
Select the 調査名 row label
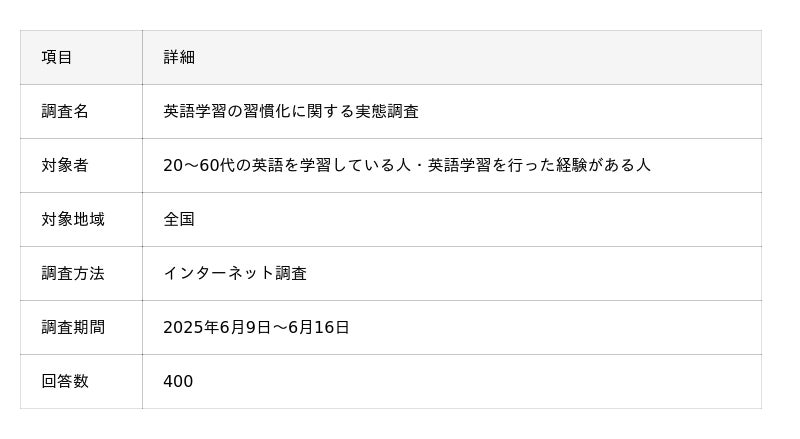[65, 111]
